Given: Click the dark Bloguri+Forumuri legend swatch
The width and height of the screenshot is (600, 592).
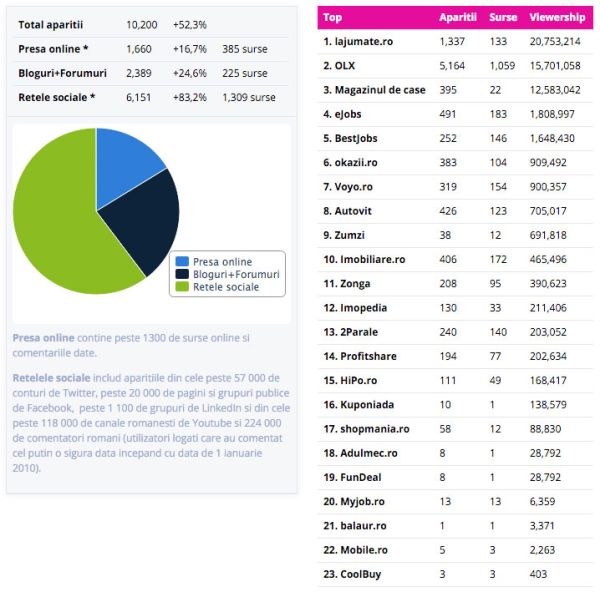Looking at the screenshot, I should tap(182, 274).
